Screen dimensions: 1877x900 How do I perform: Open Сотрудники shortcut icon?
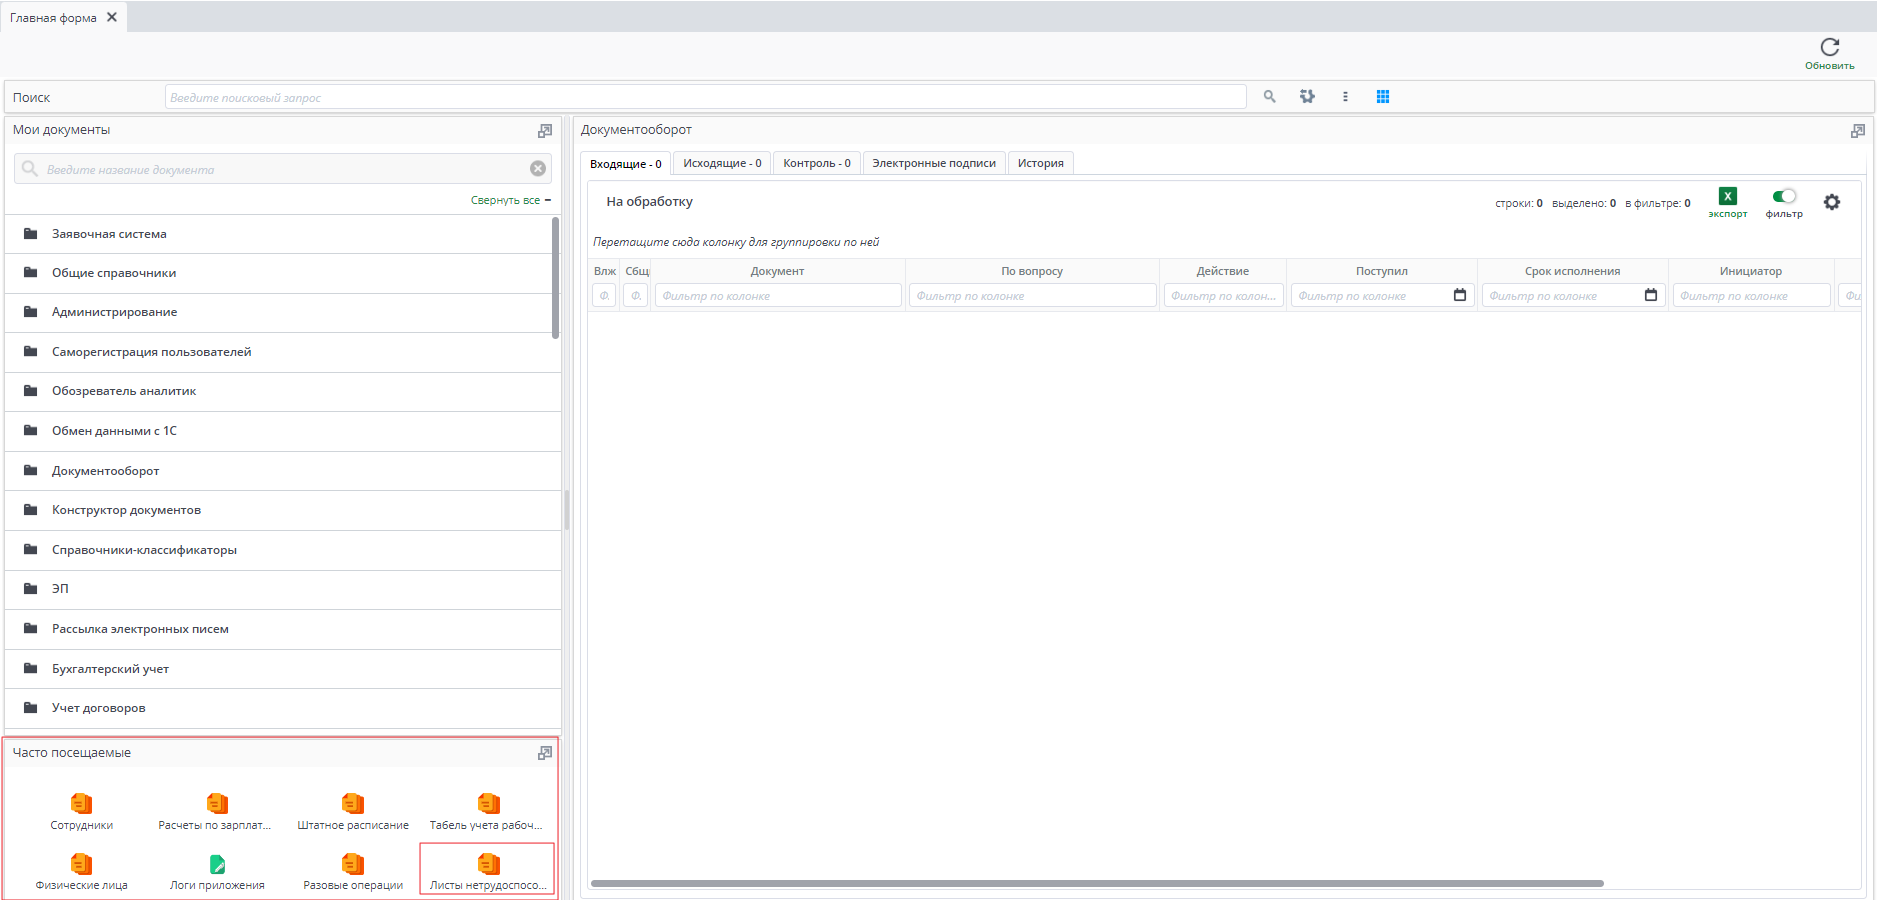(82, 804)
